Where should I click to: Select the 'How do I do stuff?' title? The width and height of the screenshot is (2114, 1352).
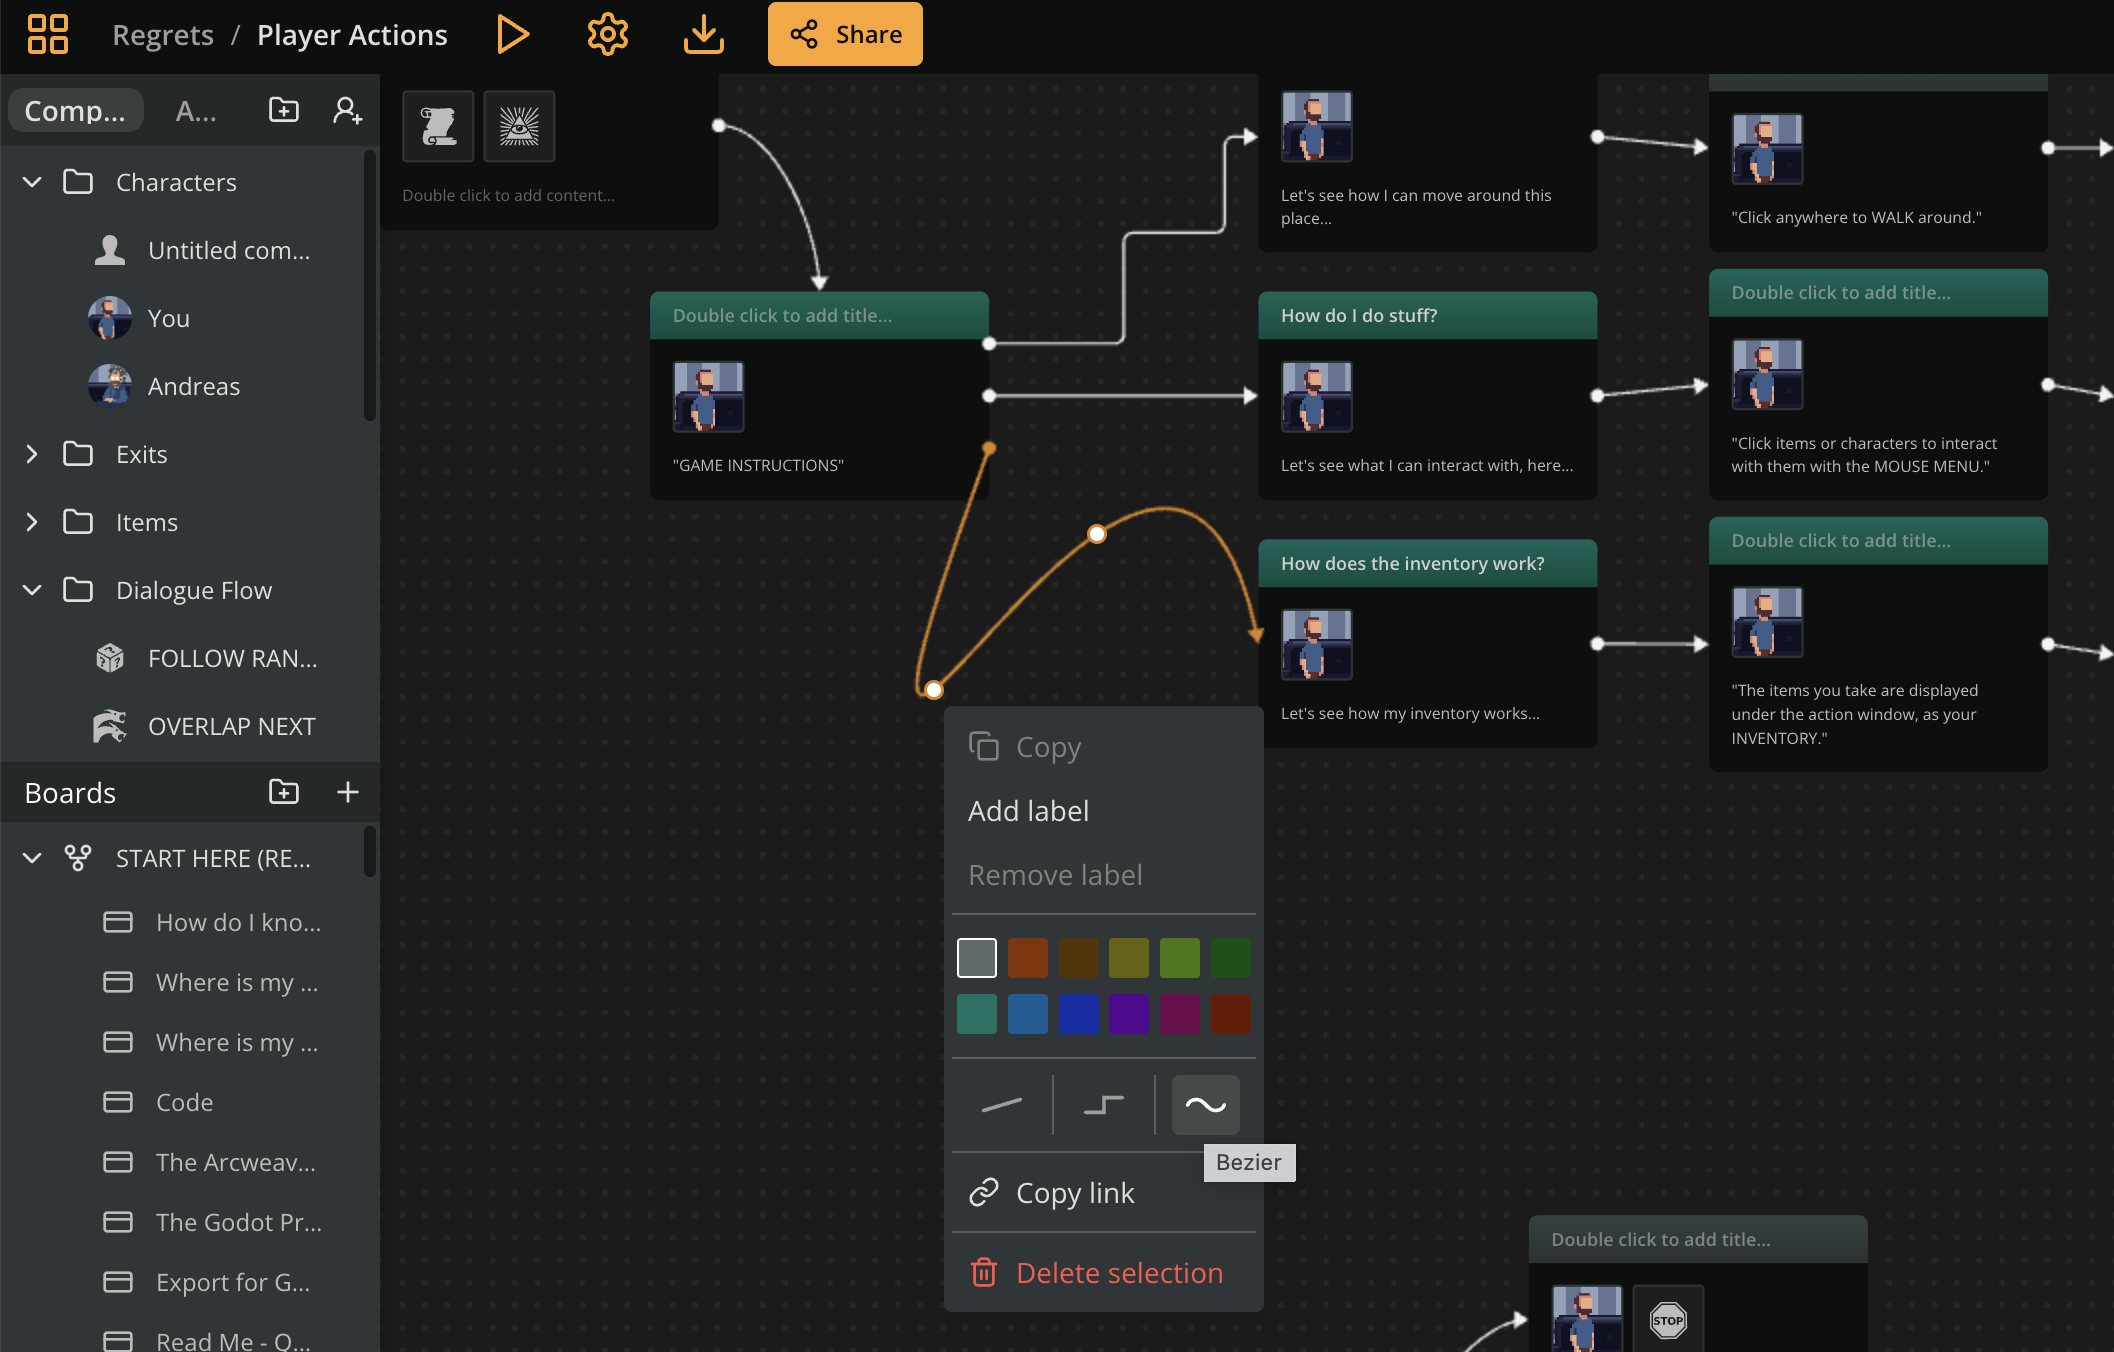pos(1359,315)
